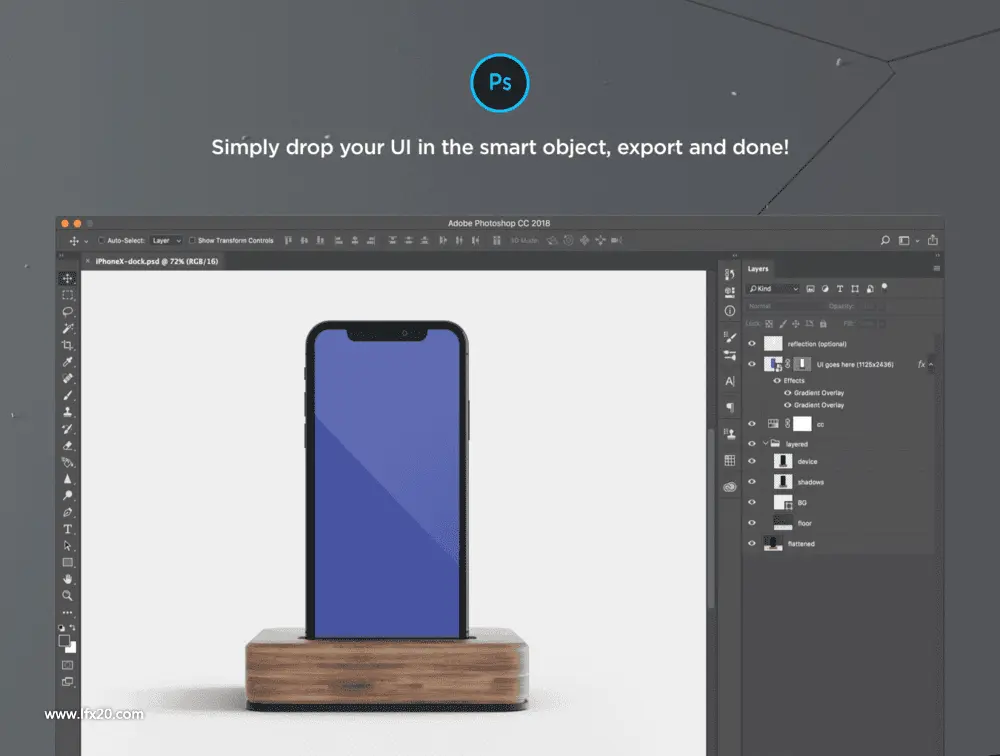
Task: Select the Hand tool
Action: (67, 579)
